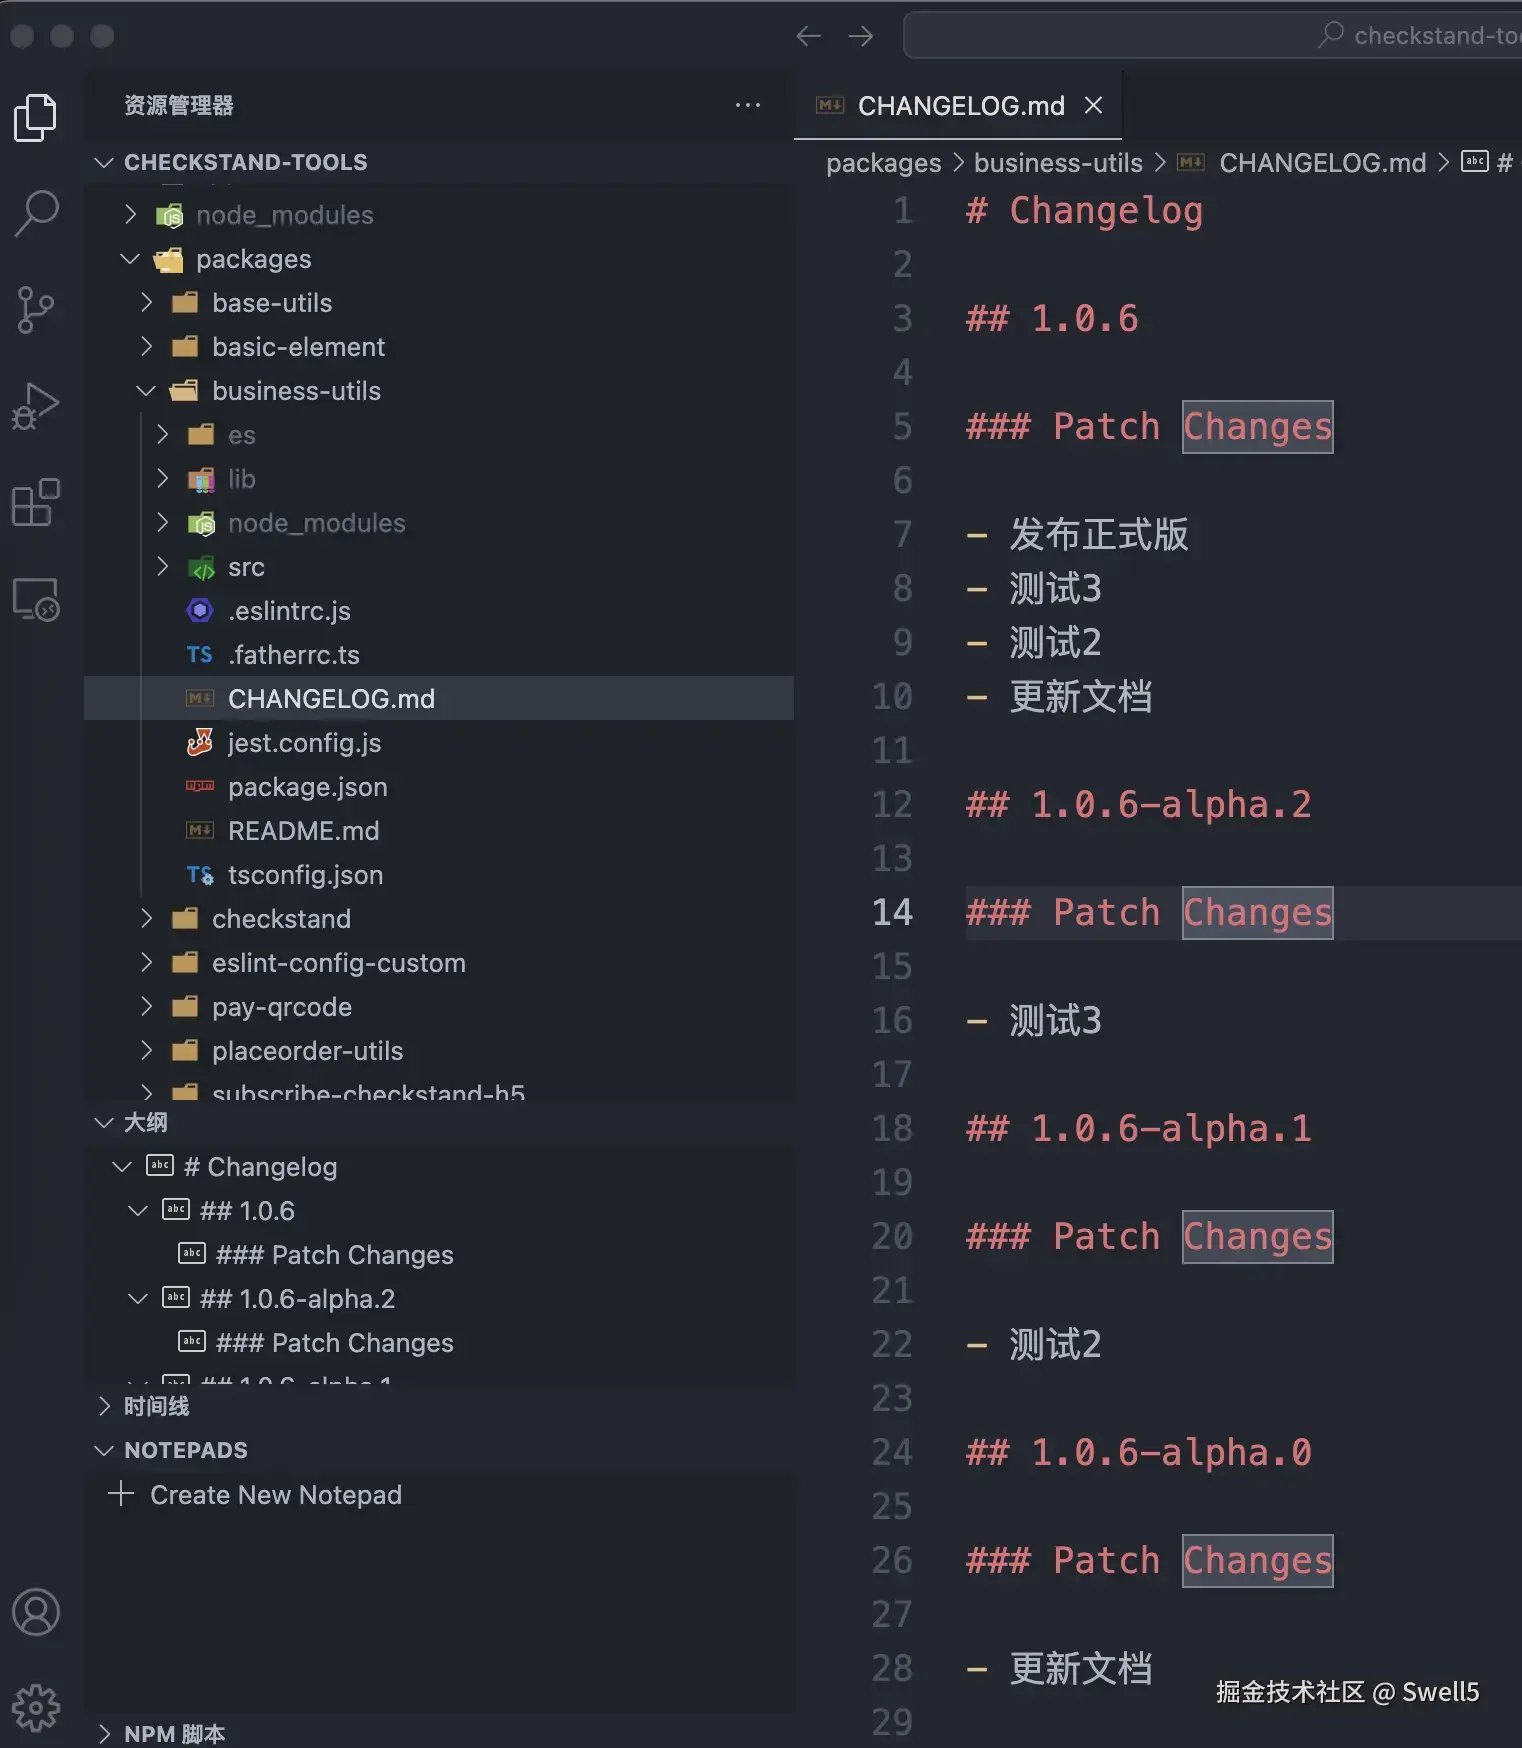This screenshot has height=1748, width=1522.
Task: Click the package.json npm icon
Action: [x=200, y=786]
